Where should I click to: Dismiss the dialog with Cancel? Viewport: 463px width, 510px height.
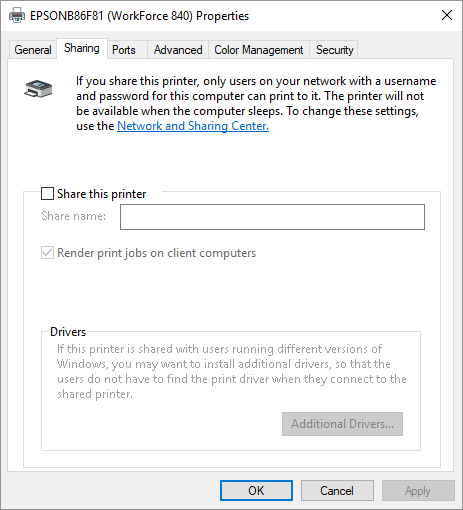click(337, 491)
